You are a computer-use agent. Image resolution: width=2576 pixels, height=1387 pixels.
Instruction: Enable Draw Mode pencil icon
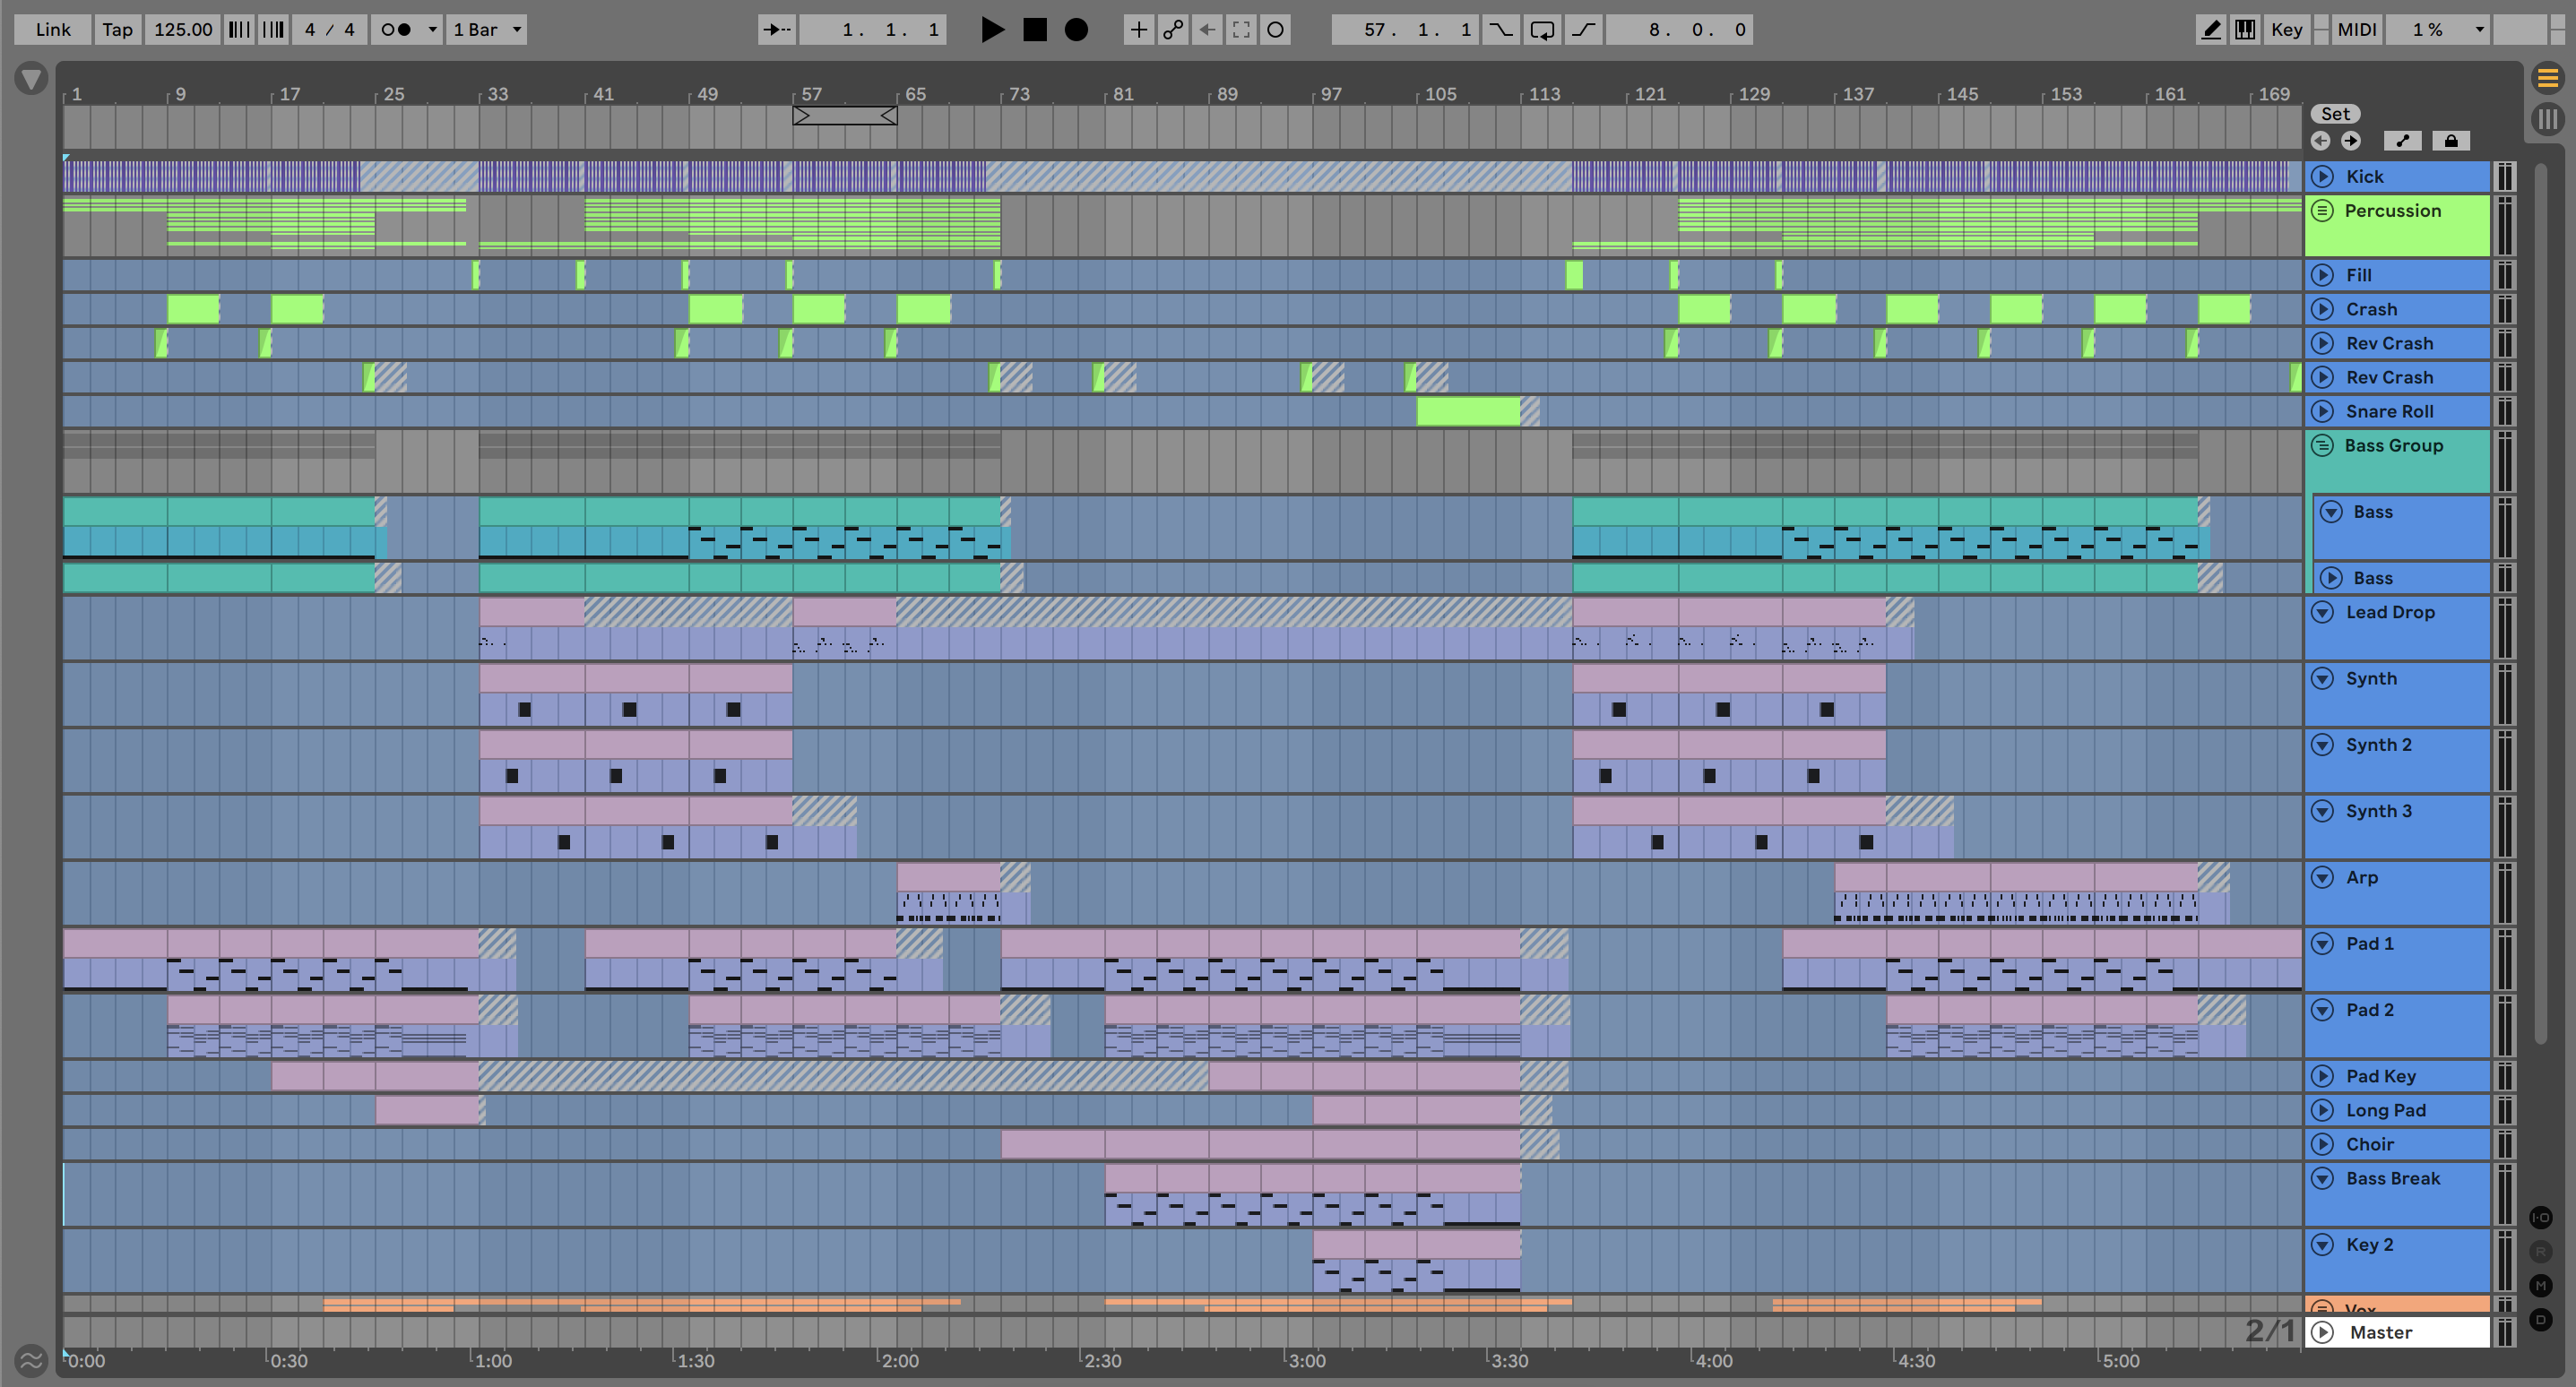(x=2211, y=30)
